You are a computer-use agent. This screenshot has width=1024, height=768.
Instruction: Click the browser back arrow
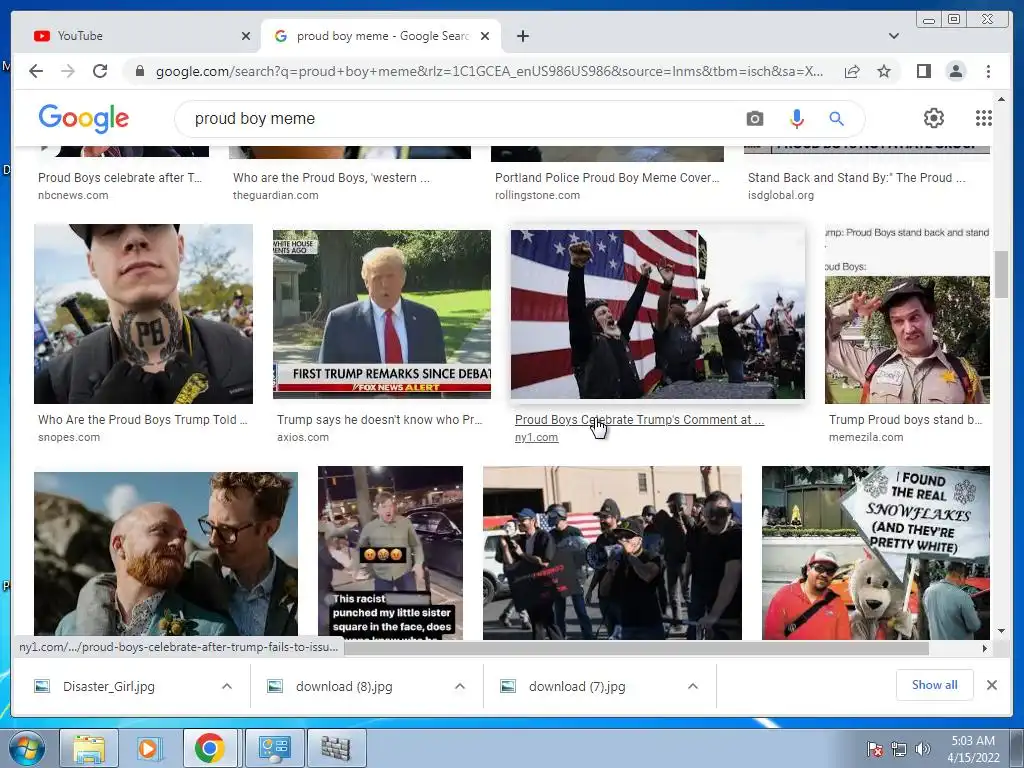click(x=36, y=71)
